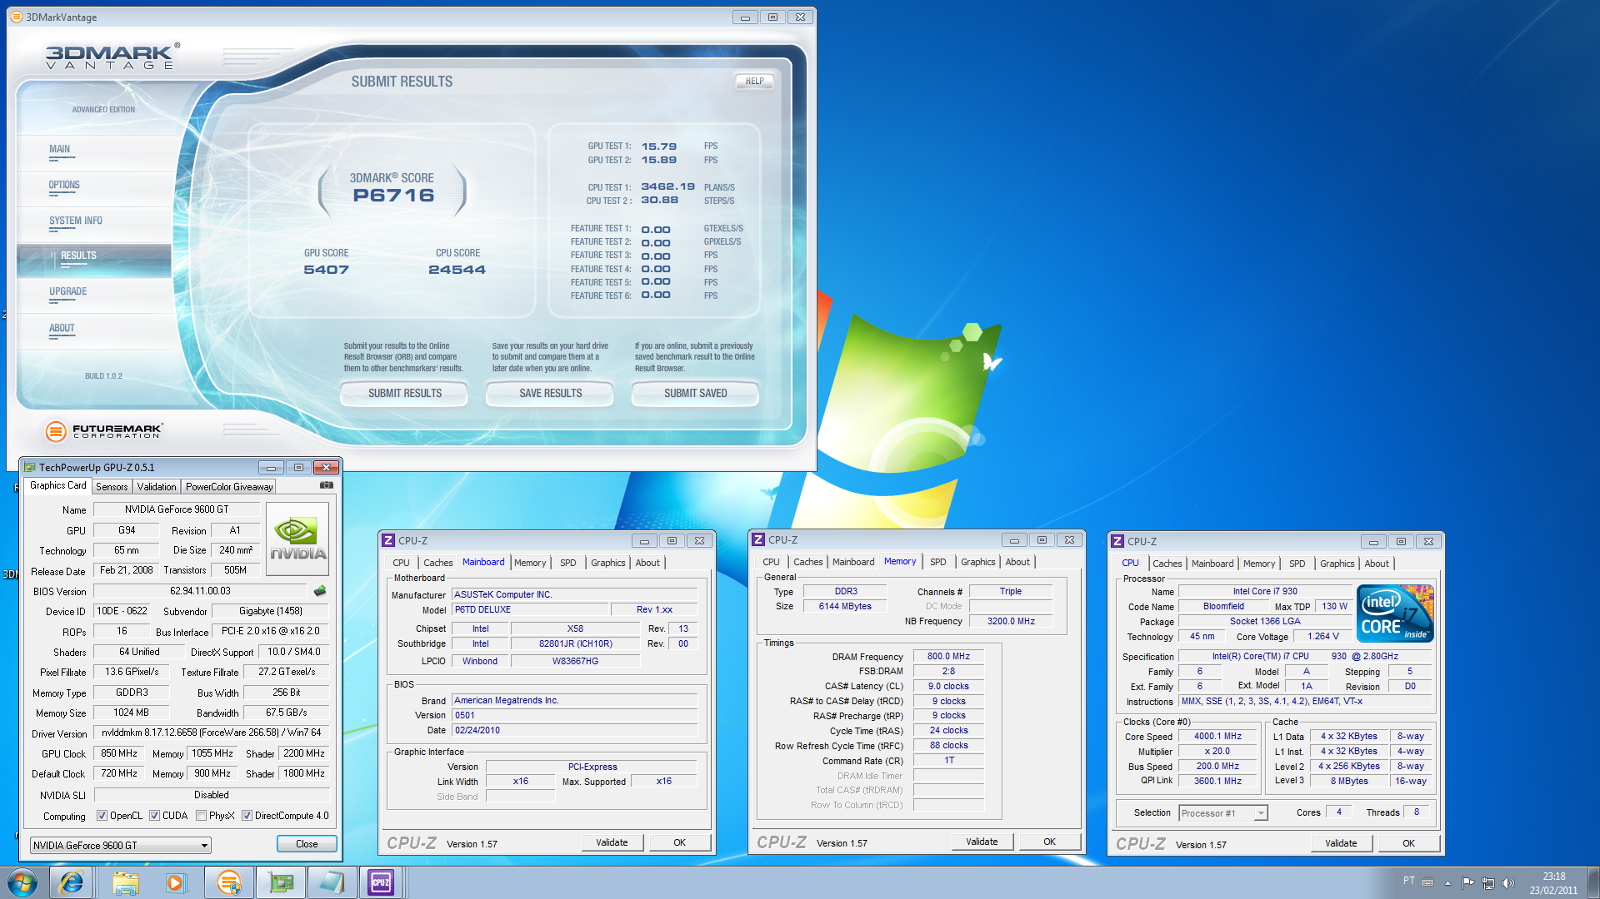Click the Submit Results button
Viewport: 1600px width, 899px height.
click(405, 394)
